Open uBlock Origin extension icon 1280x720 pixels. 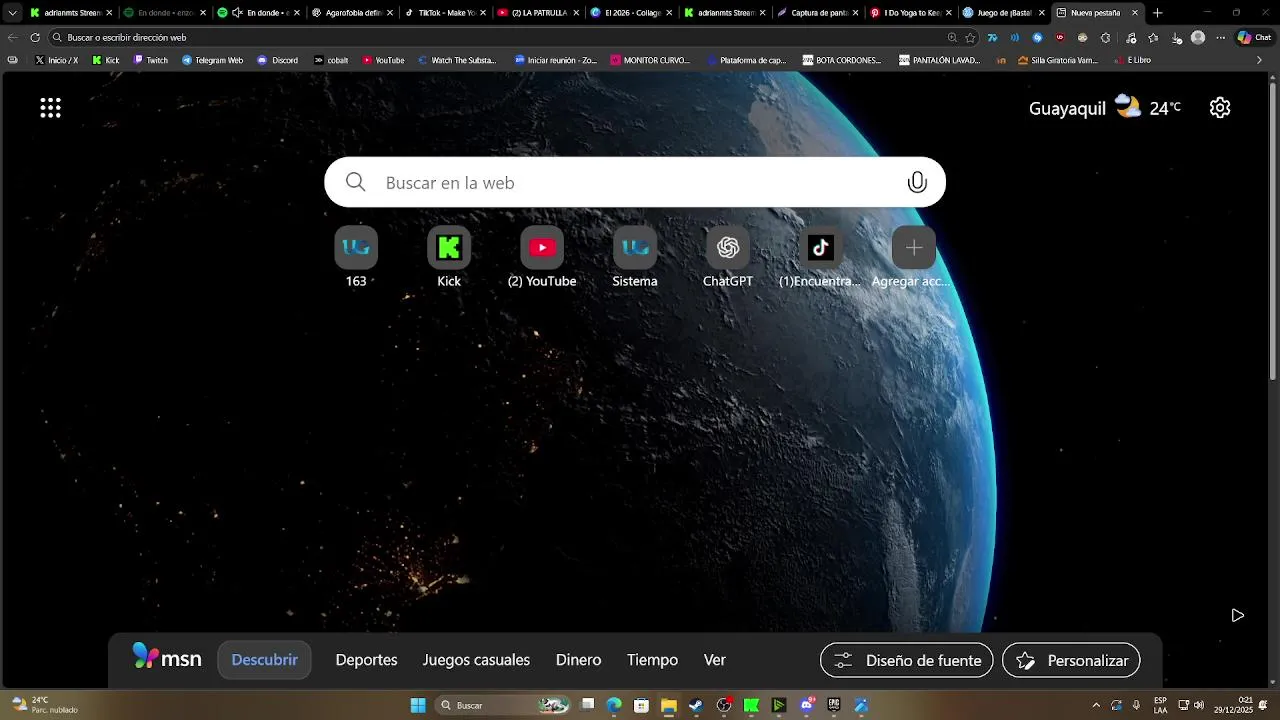point(1060,37)
